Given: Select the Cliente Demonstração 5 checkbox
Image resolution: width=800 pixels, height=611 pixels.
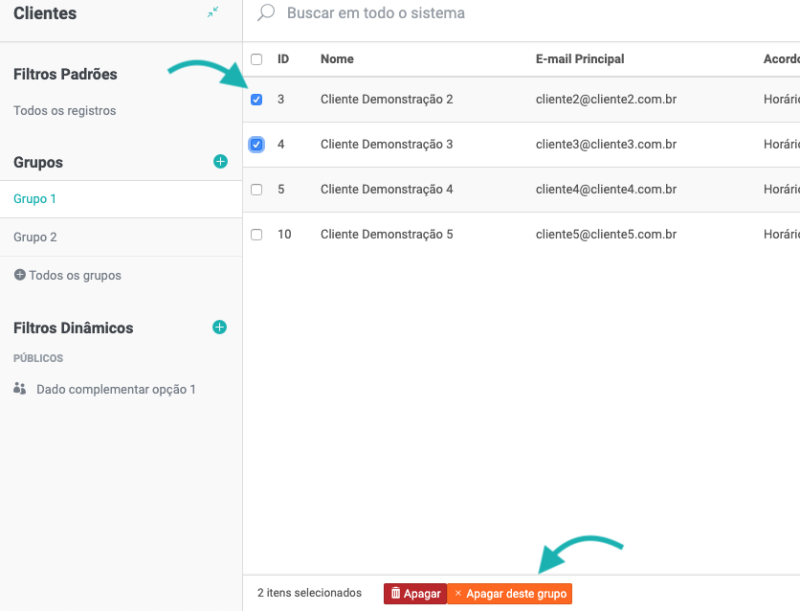Looking at the screenshot, I should pos(257,235).
